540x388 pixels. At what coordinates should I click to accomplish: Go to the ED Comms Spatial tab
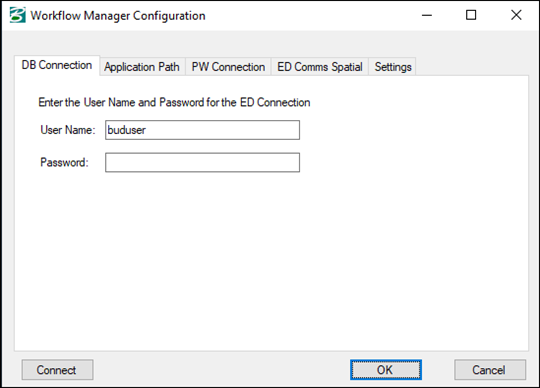[320, 67]
